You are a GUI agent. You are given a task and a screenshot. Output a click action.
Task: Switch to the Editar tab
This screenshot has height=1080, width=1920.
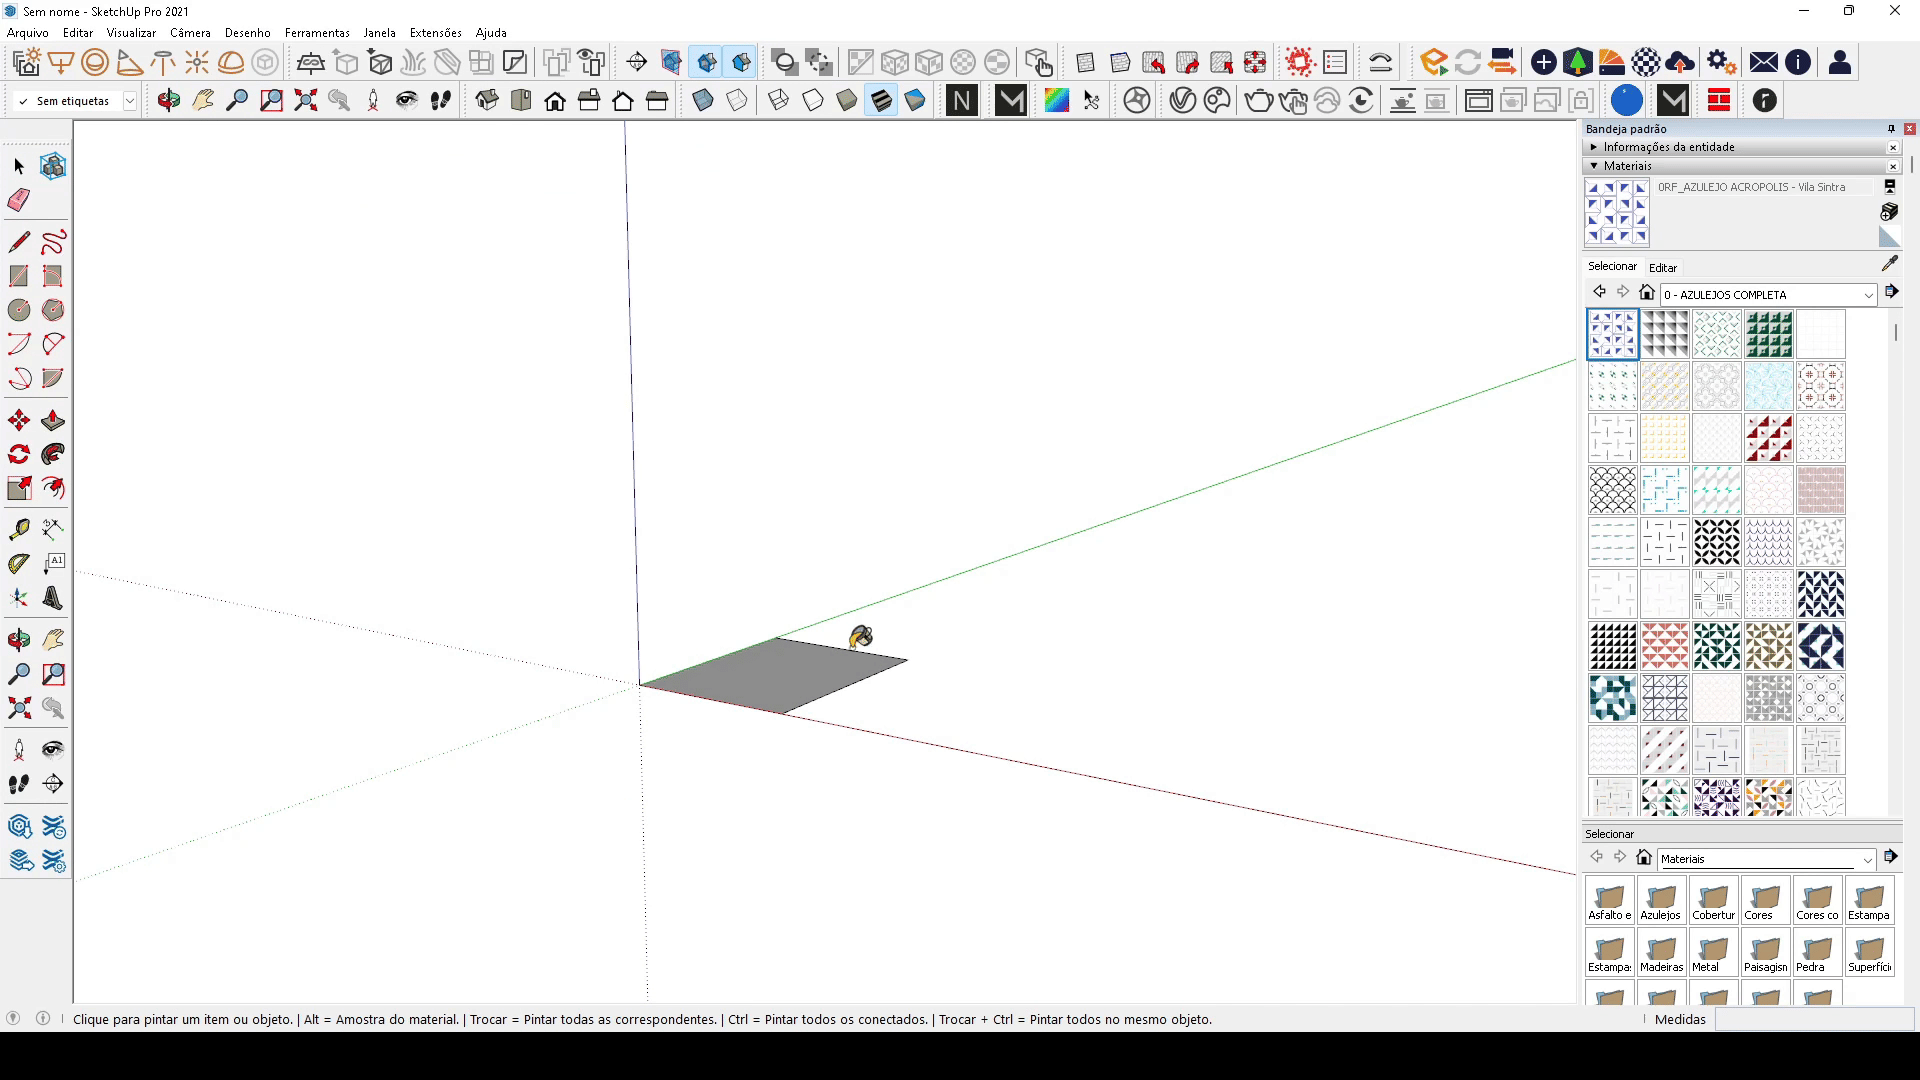(x=1662, y=268)
